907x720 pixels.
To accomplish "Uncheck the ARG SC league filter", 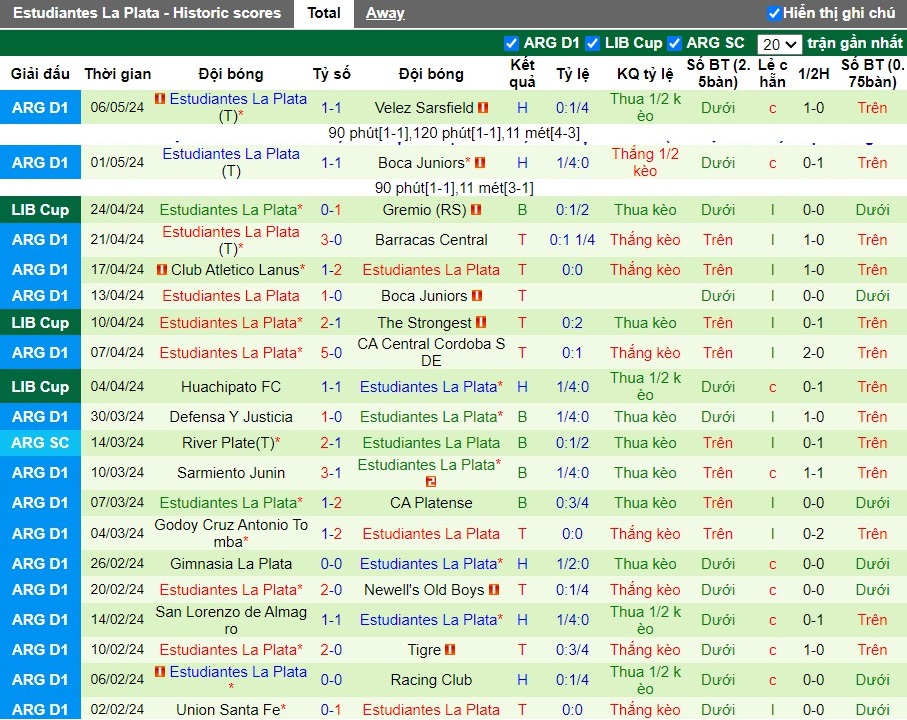I will [x=673, y=43].
